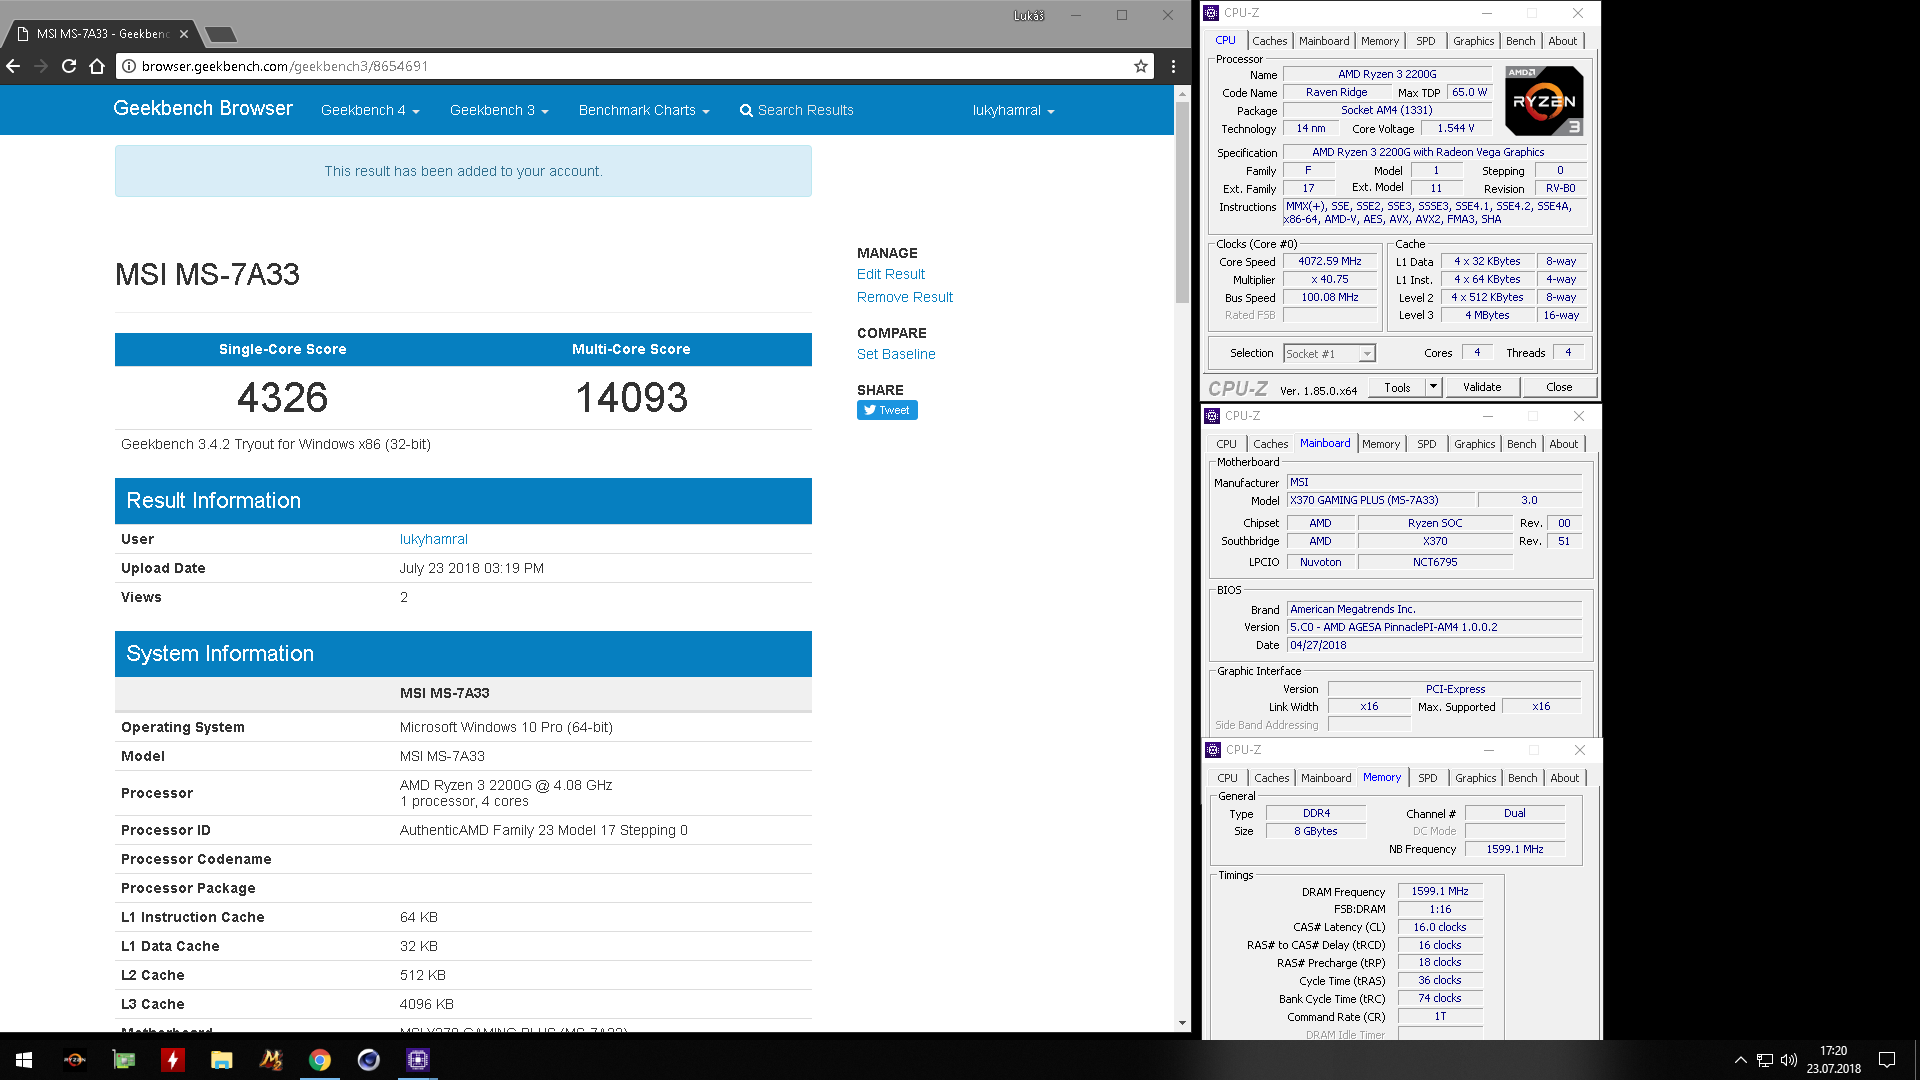Click the CPU-Z title icon of Memory window
The height and width of the screenshot is (1080, 1920).
coord(1213,750)
